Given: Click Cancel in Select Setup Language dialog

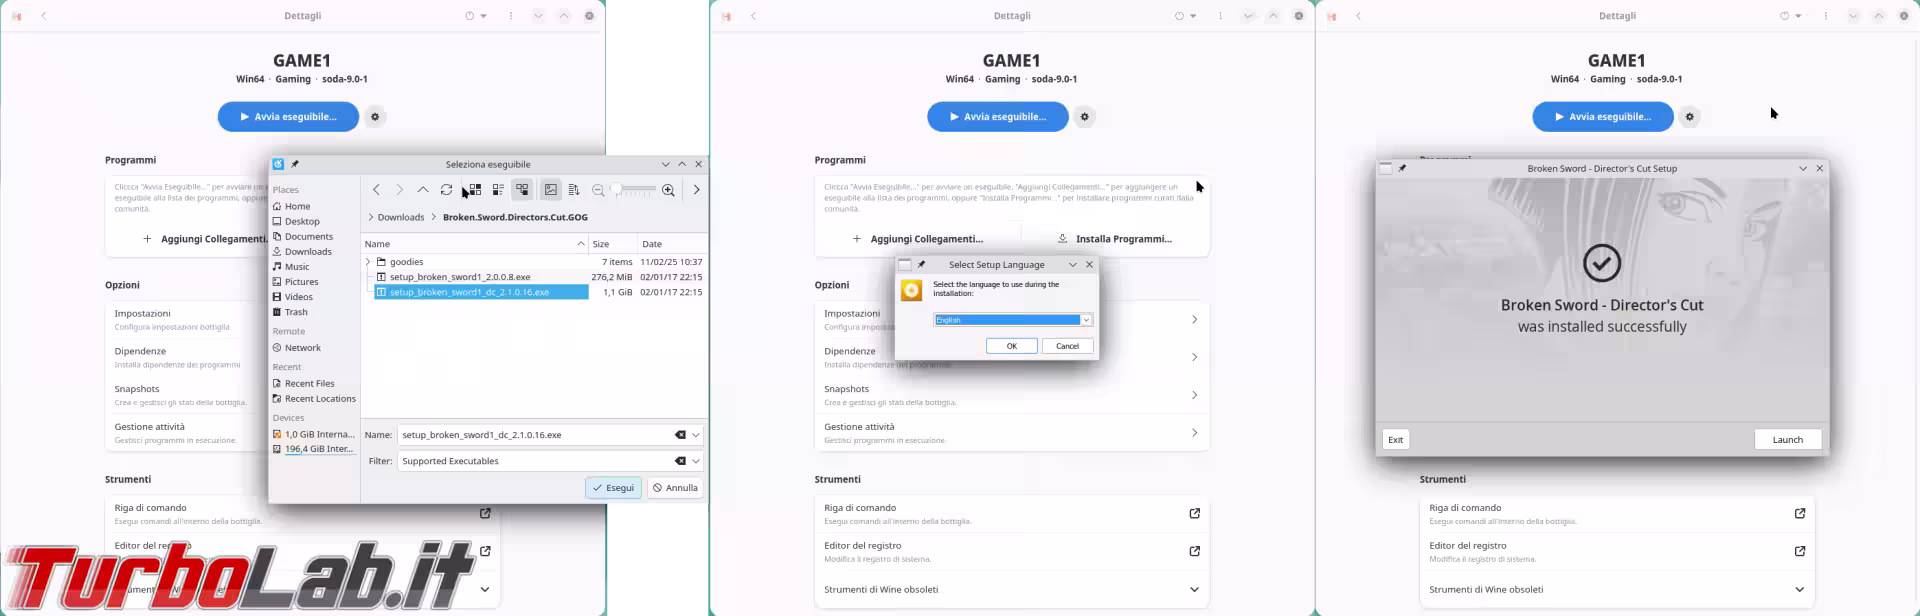Looking at the screenshot, I should (x=1067, y=346).
